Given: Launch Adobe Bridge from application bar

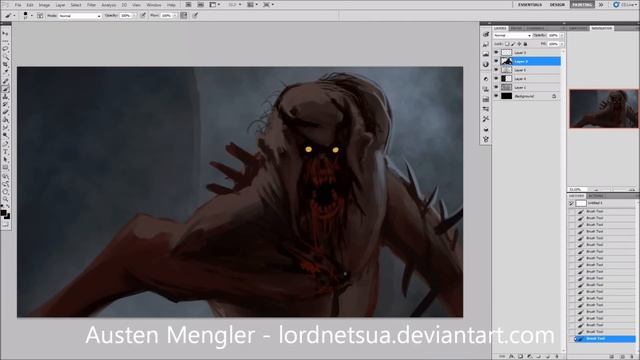Looking at the screenshot, I should tap(189, 5).
